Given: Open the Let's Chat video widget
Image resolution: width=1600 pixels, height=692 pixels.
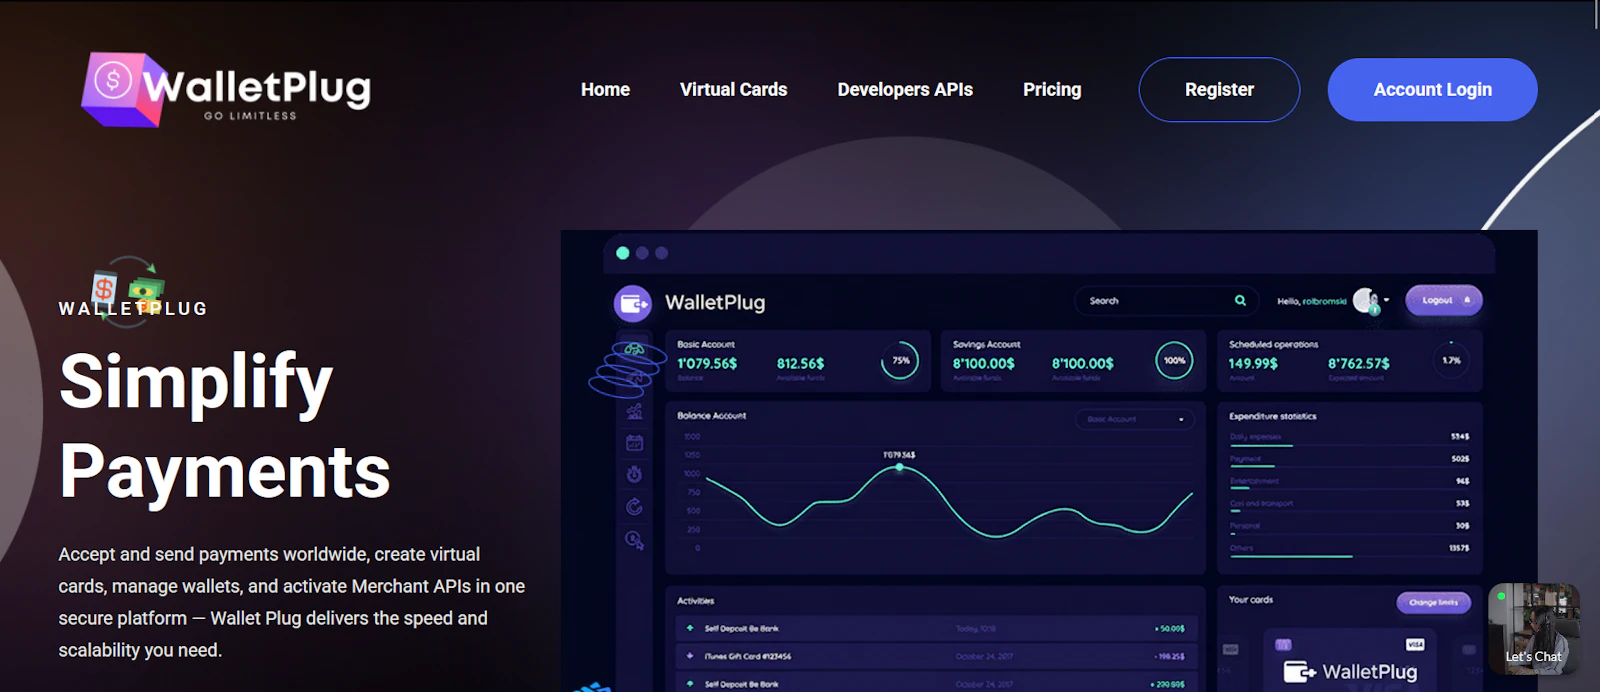Looking at the screenshot, I should tap(1534, 629).
